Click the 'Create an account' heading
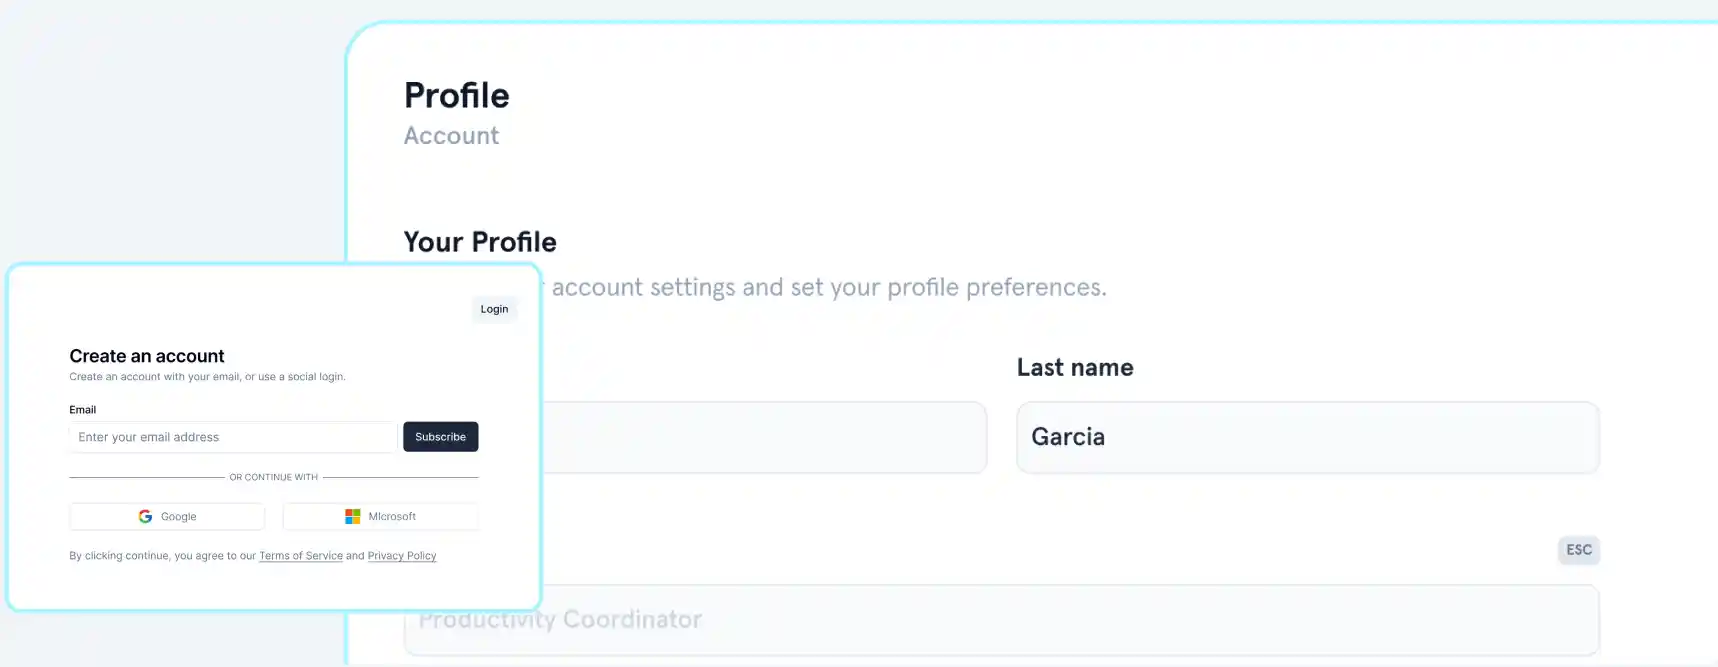1718x667 pixels. coord(147,356)
